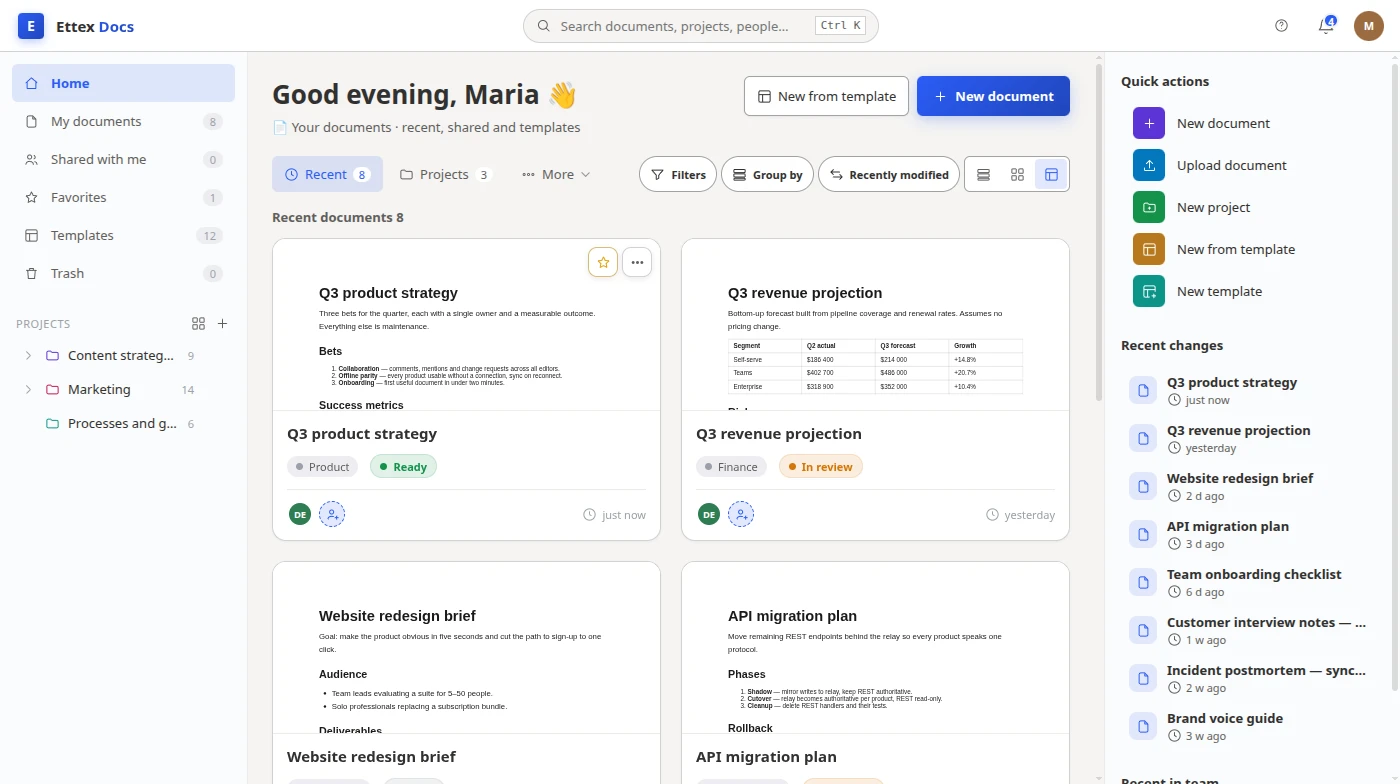Open My documents in the sidebar
Viewport: 1400px width, 784px height.
click(x=123, y=121)
